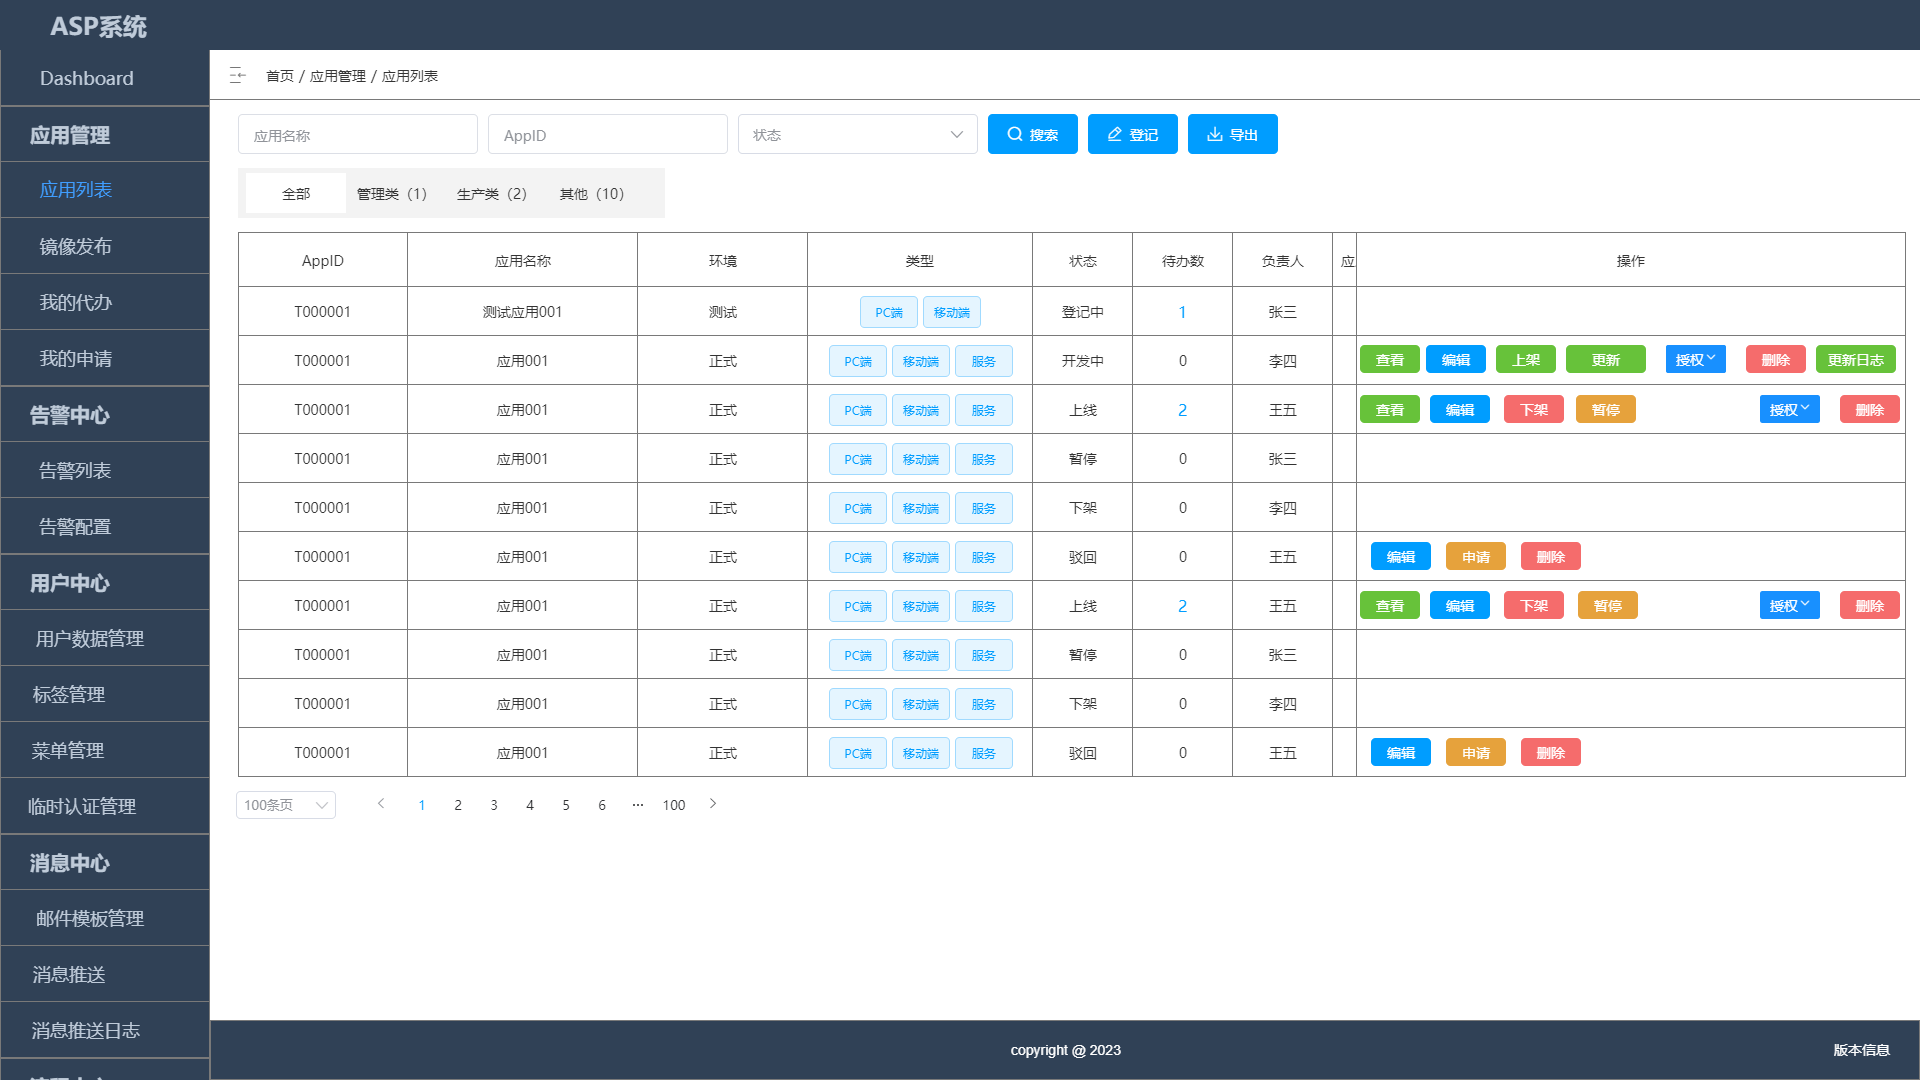The width and height of the screenshot is (1920, 1080).
Task: Focus the 应用名称 search field
Action: point(358,134)
